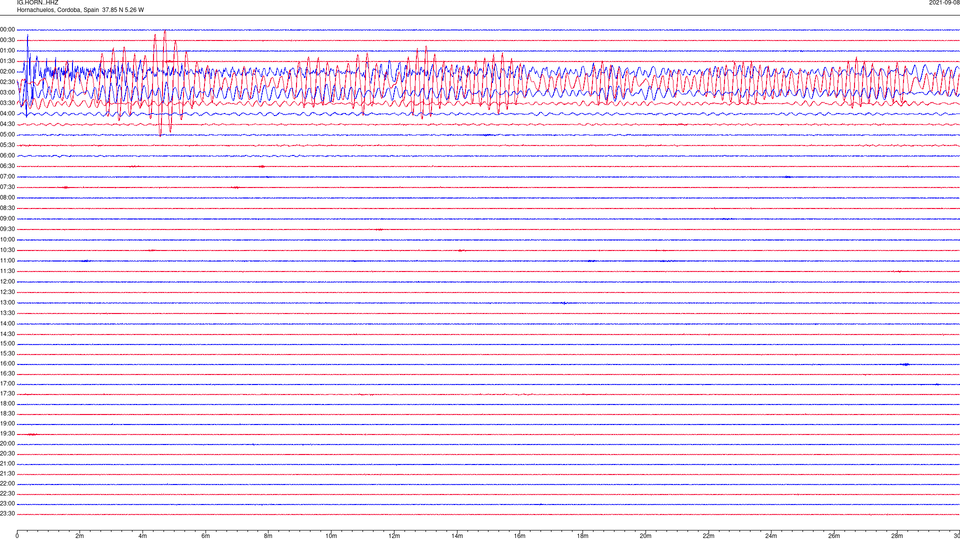Click the 14:00 row label
The height and width of the screenshot is (540, 960).
click(7, 323)
